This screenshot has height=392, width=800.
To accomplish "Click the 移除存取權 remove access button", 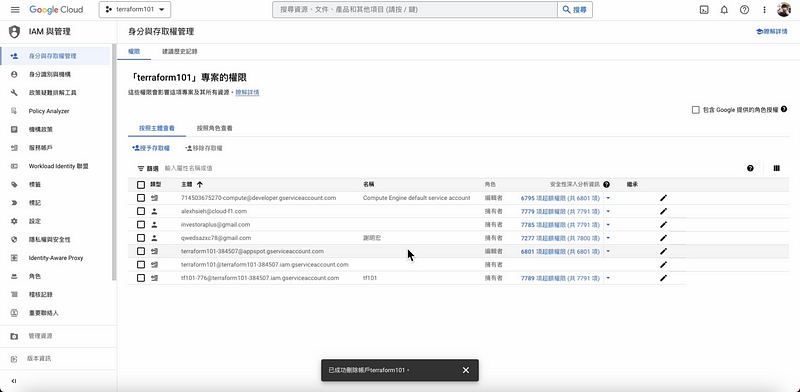I will pos(204,148).
